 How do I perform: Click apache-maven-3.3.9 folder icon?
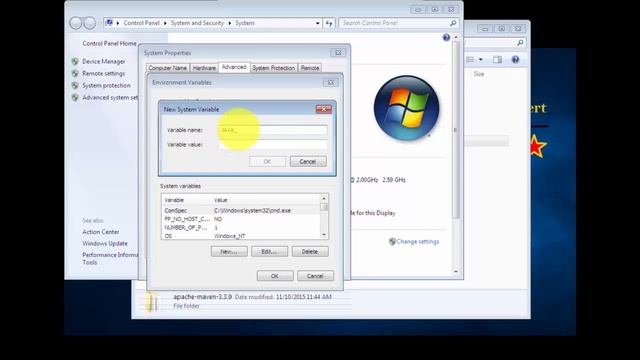[152, 302]
